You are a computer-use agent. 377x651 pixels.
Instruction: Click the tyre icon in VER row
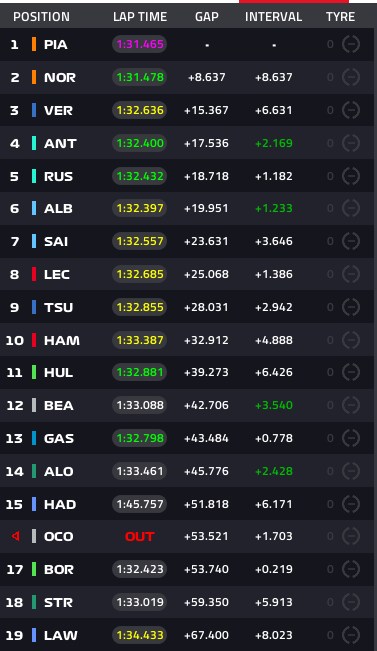coord(350,110)
